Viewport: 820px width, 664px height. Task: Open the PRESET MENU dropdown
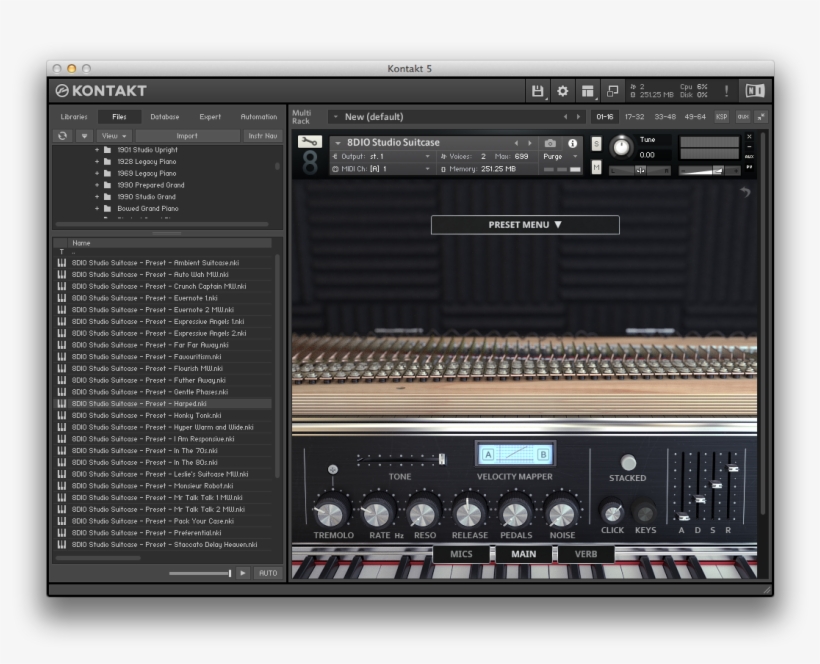click(x=525, y=225)
